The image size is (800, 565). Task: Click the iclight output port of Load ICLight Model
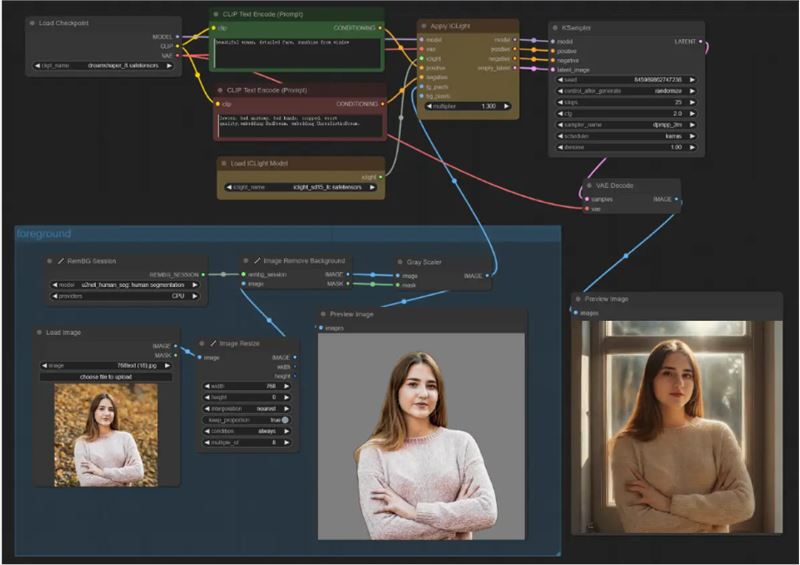pos(381,177)
